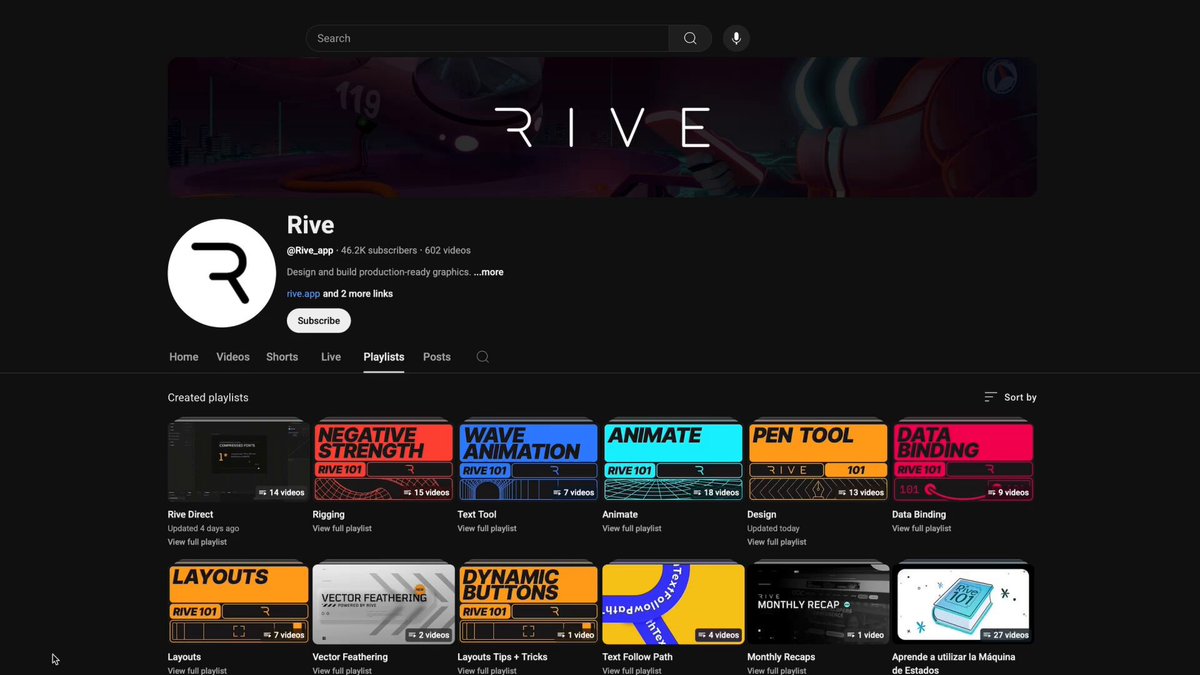Click the 'Text Follow Path' title
The width and height of the screenshot is (1200, 675).
coord(638,657)
